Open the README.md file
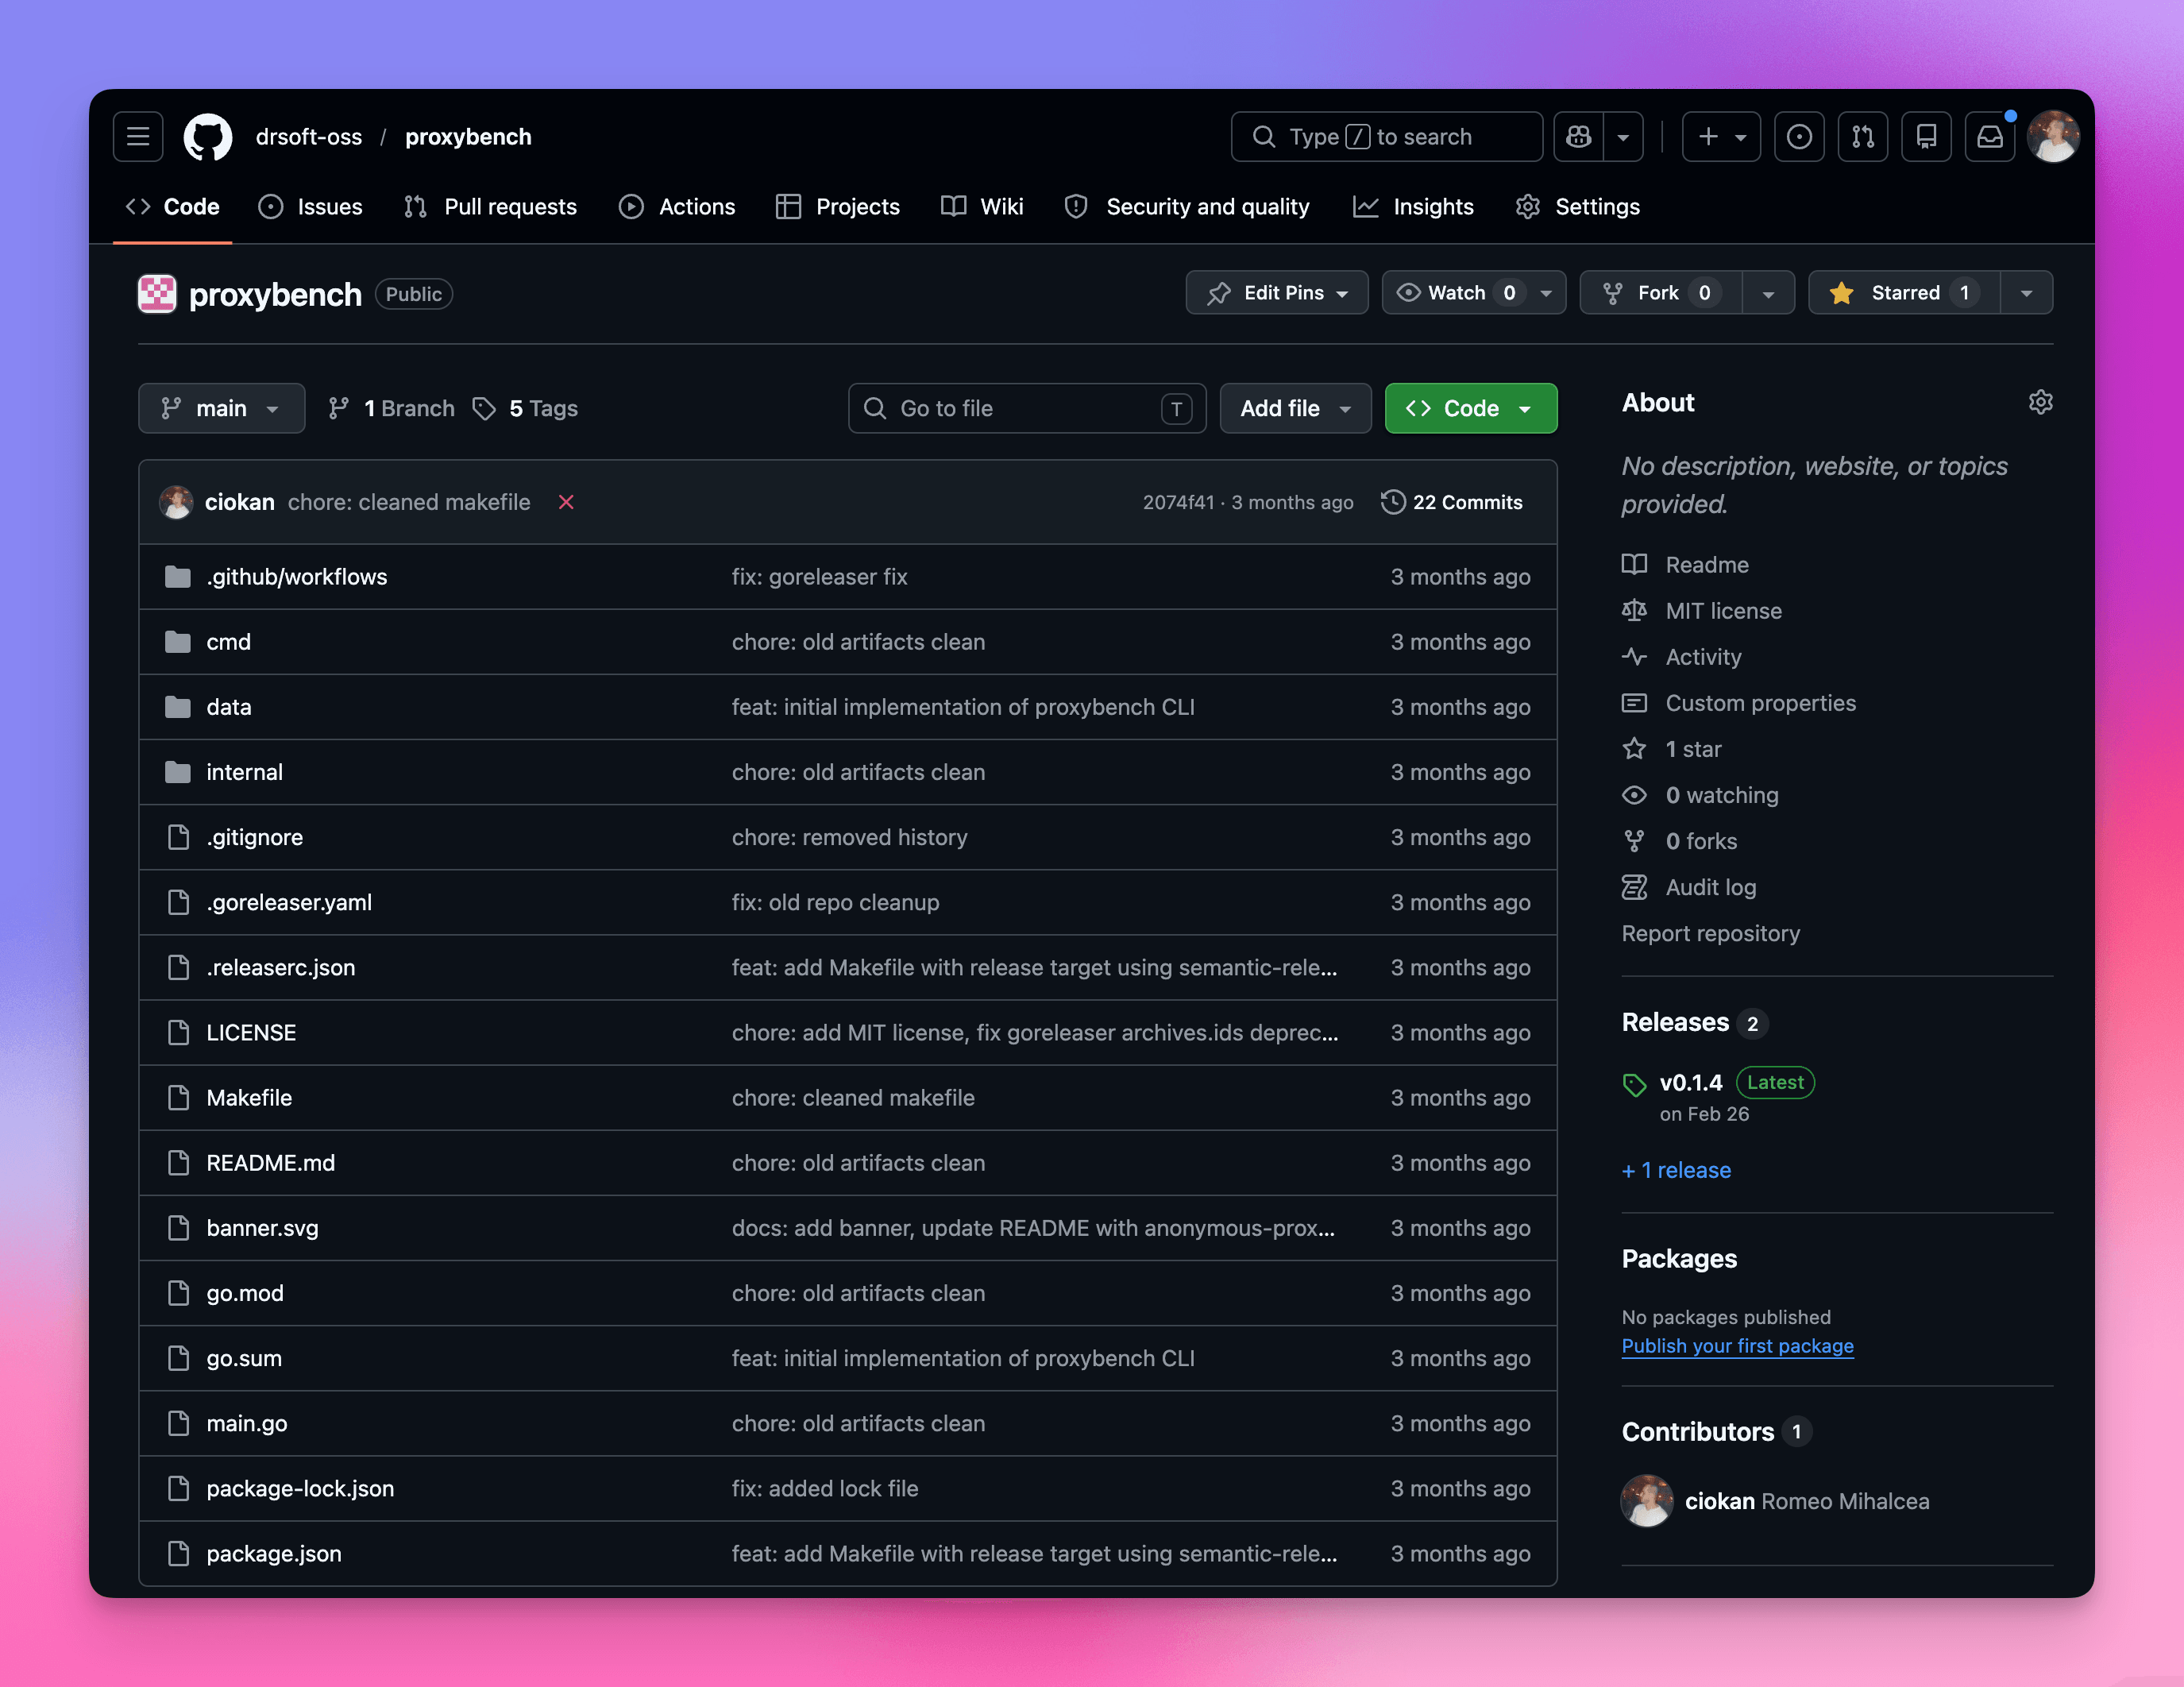 click(270, 1163)
